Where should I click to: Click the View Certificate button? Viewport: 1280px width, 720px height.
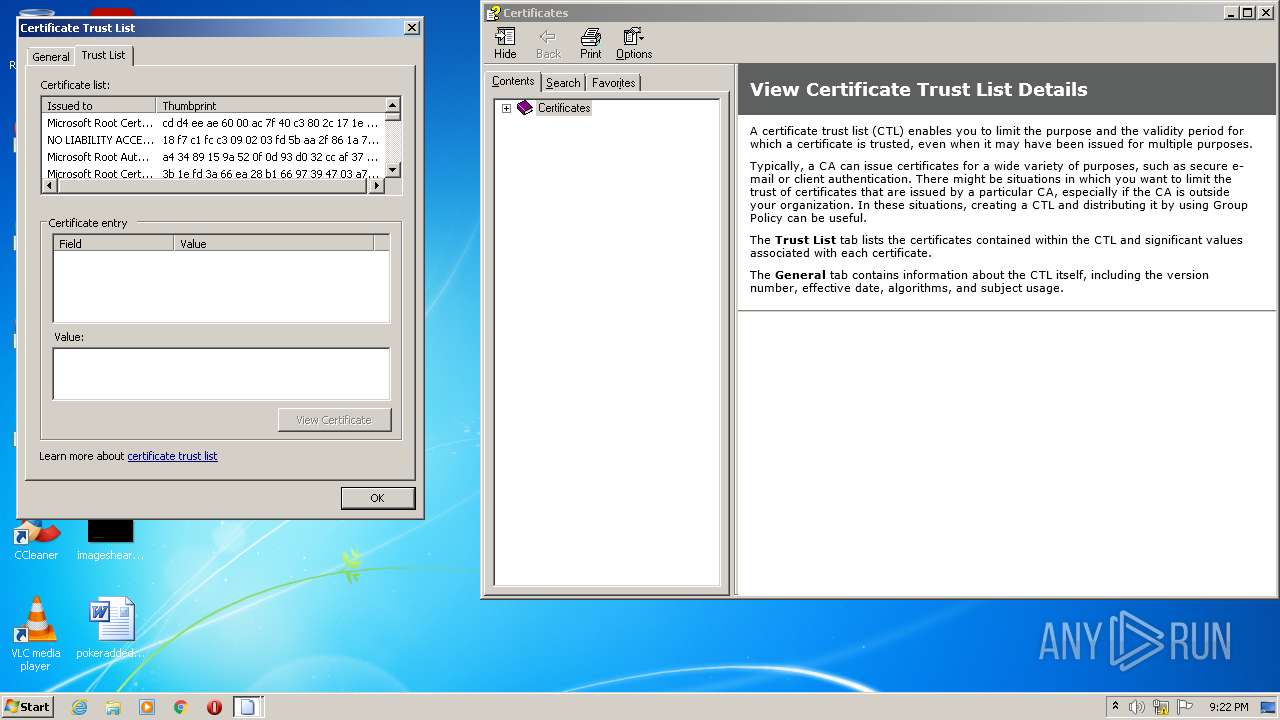tap(334, 420)
